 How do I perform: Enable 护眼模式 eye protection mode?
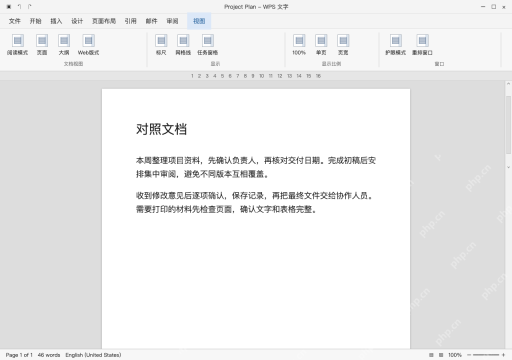point(396,45)
